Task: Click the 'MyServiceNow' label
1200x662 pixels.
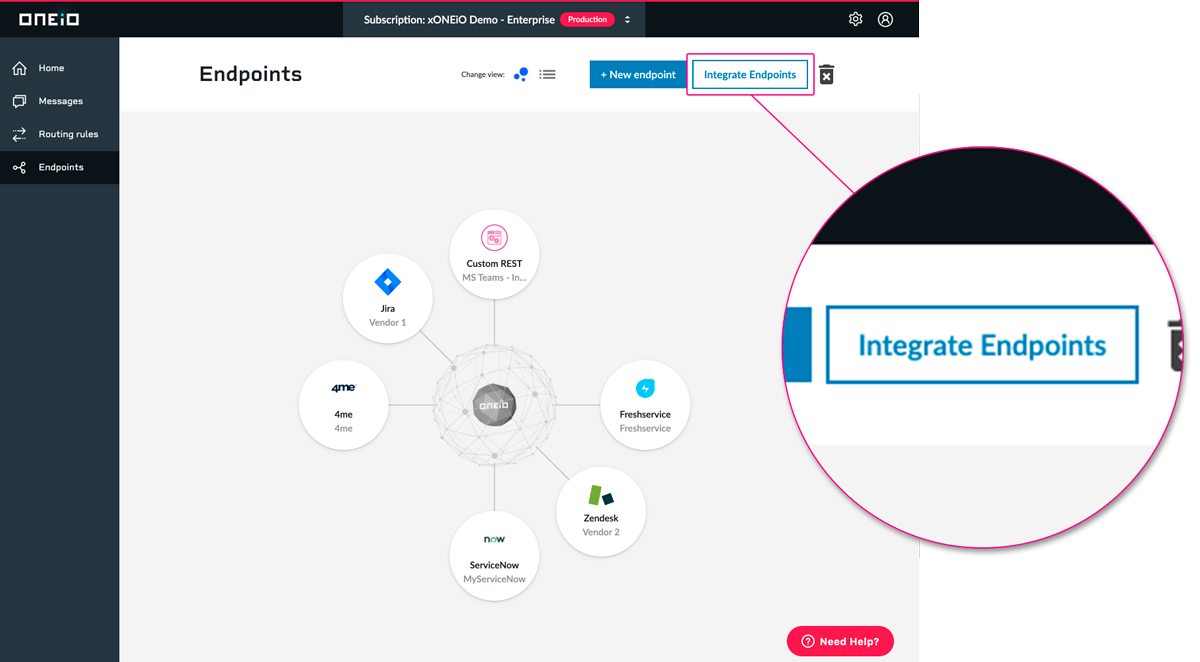Action: [x=494, y=579]
